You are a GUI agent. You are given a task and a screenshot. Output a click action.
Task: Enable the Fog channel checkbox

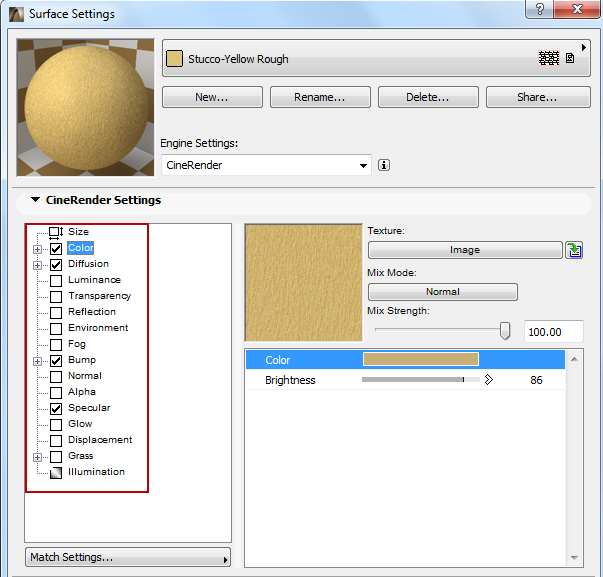(x=56, y=345)
